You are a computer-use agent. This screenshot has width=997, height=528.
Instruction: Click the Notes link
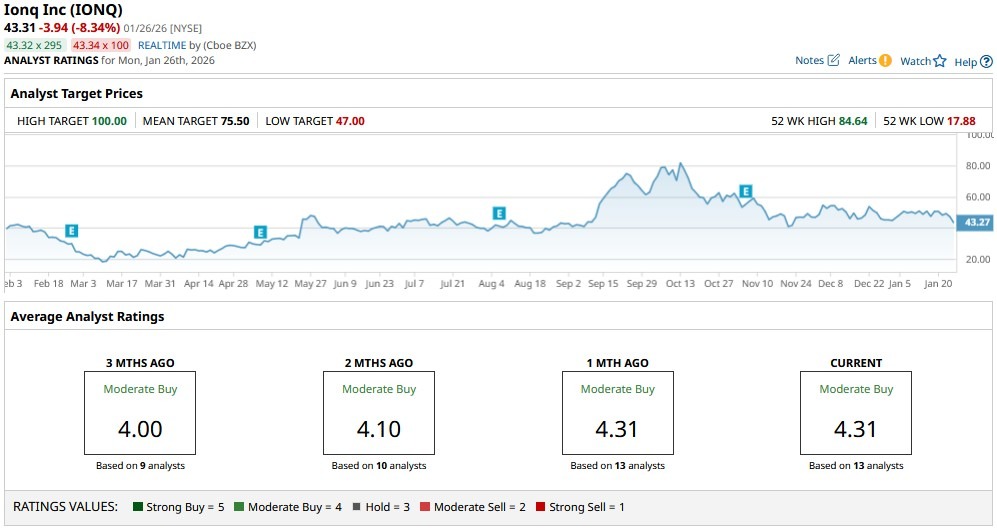809,60
